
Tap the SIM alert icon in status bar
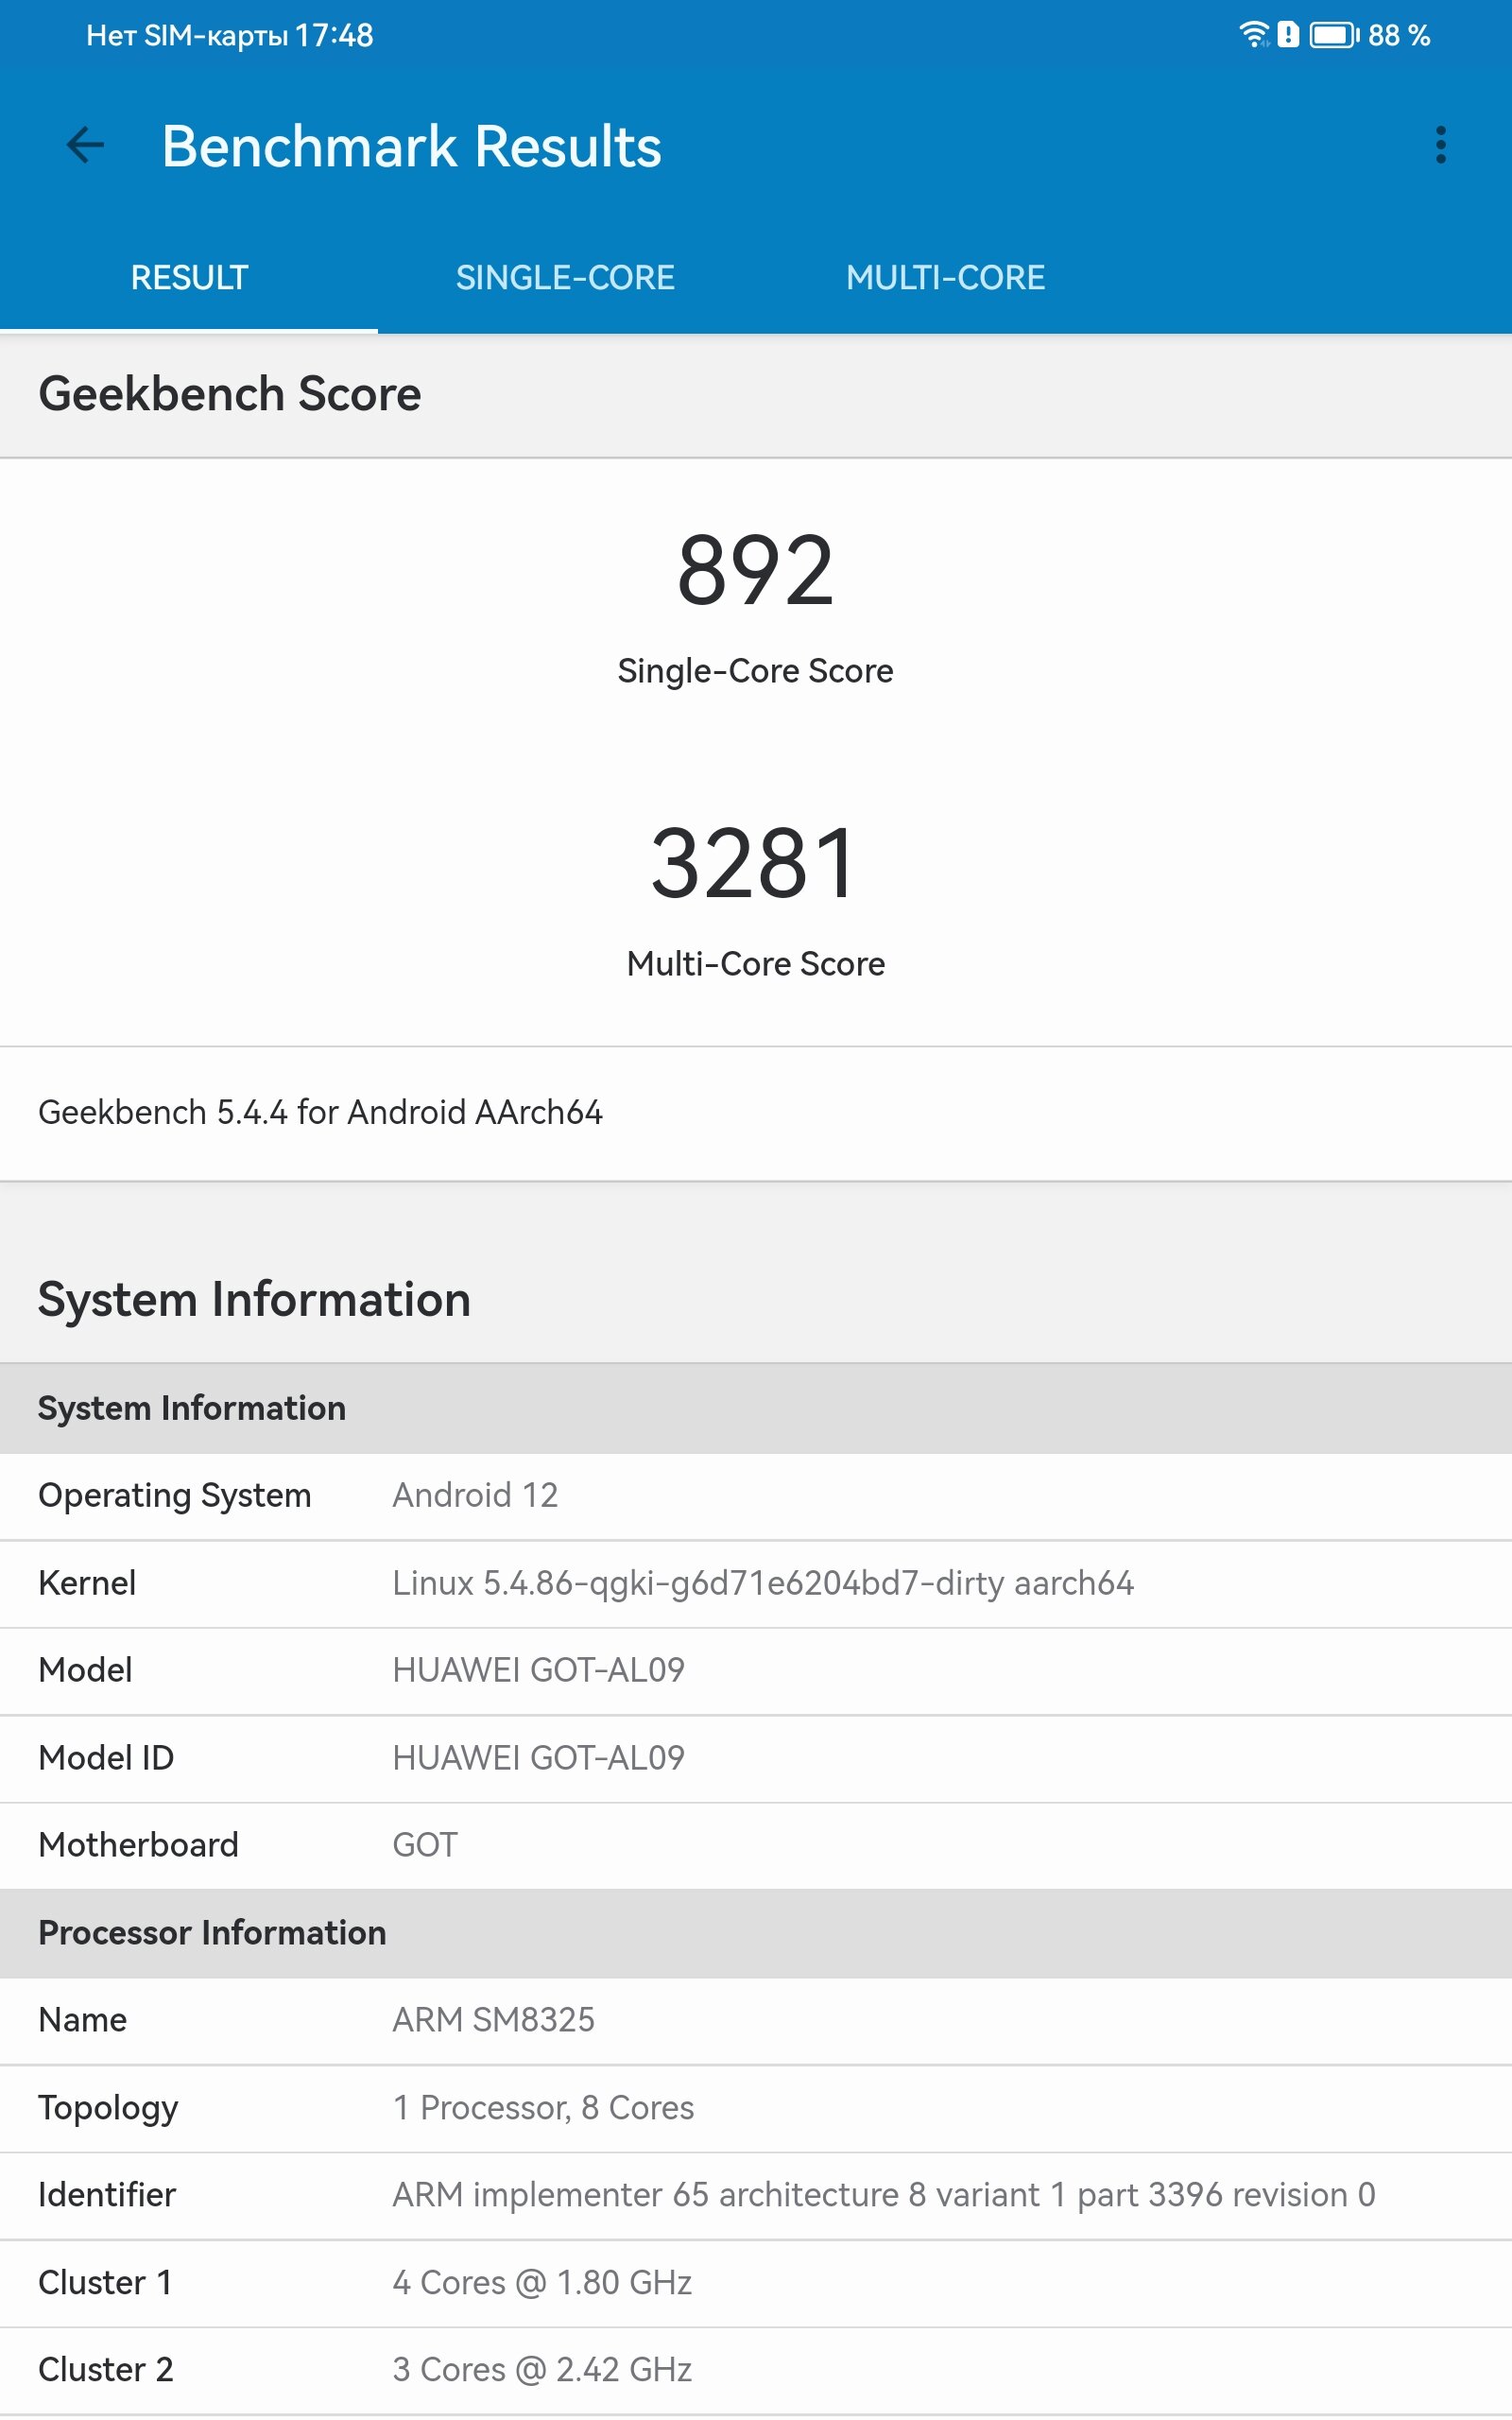[1288, 35]
